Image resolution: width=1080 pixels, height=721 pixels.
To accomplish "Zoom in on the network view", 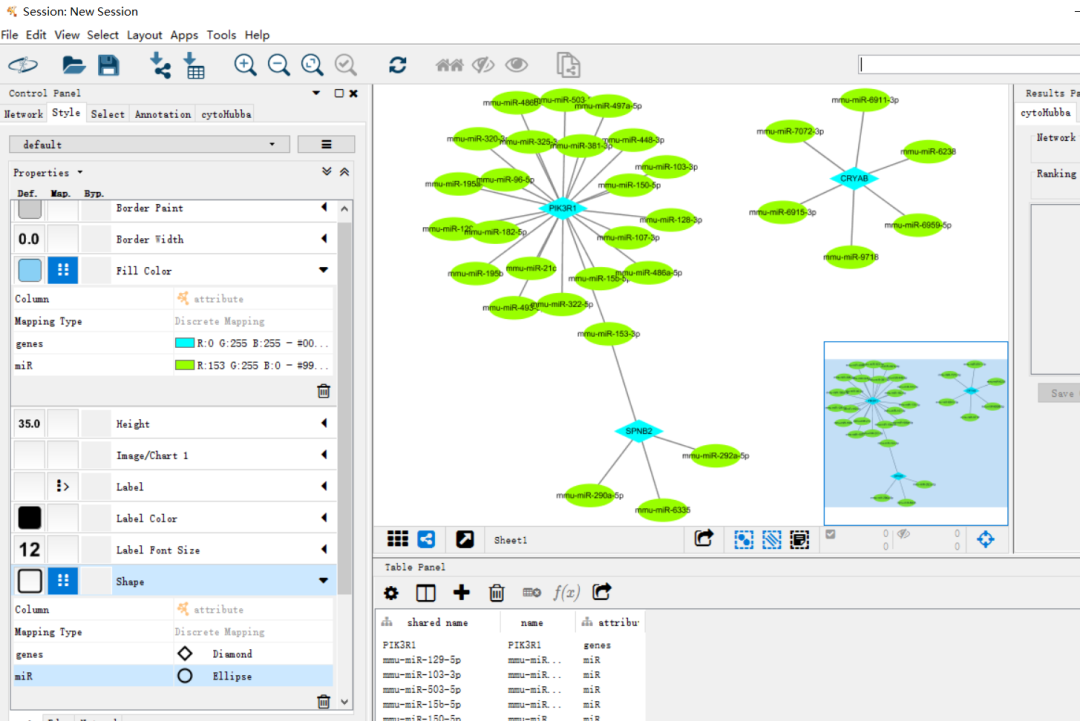I will (x=245, y=64).
